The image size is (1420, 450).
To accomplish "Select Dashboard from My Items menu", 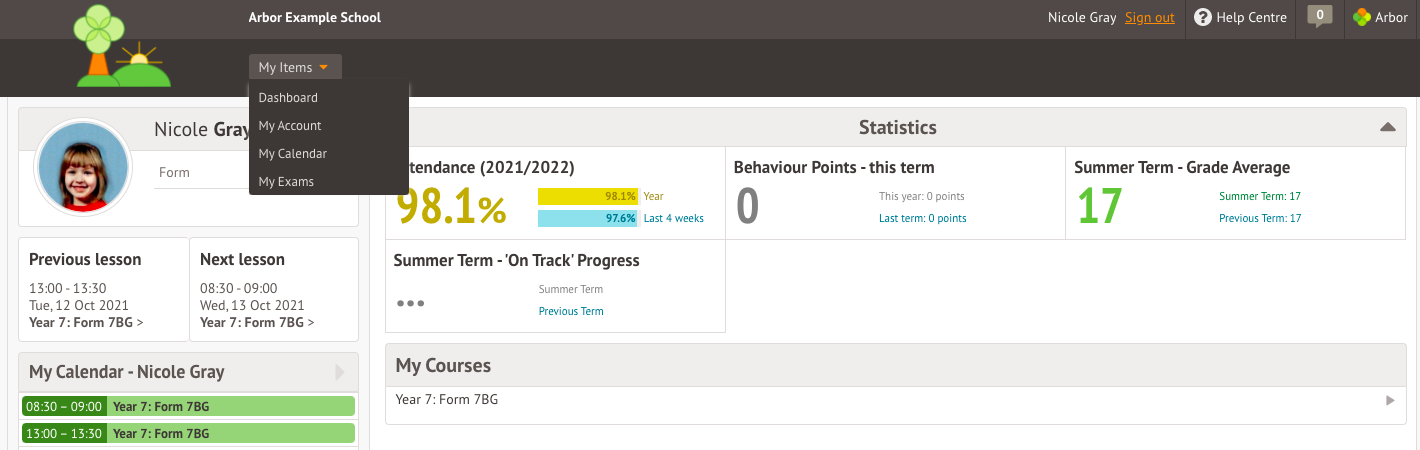I will [x=288, y=98].
